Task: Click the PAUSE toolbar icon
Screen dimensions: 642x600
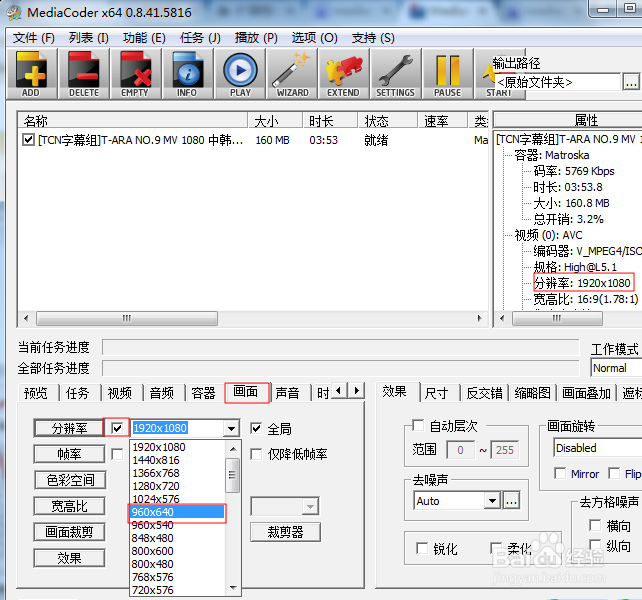Action: tap(447, 73)
